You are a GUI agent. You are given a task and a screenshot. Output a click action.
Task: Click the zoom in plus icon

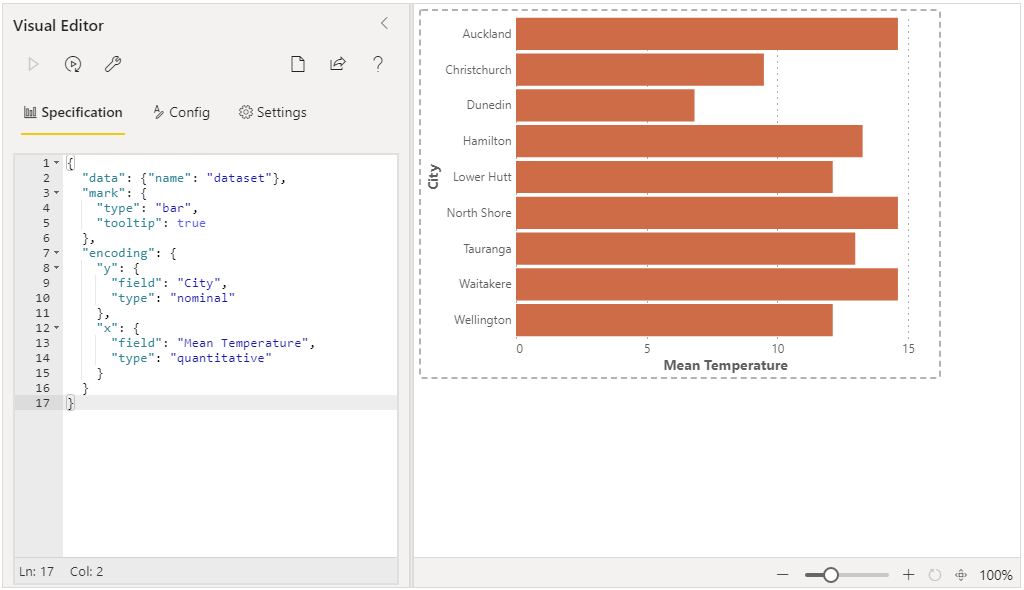908,575
